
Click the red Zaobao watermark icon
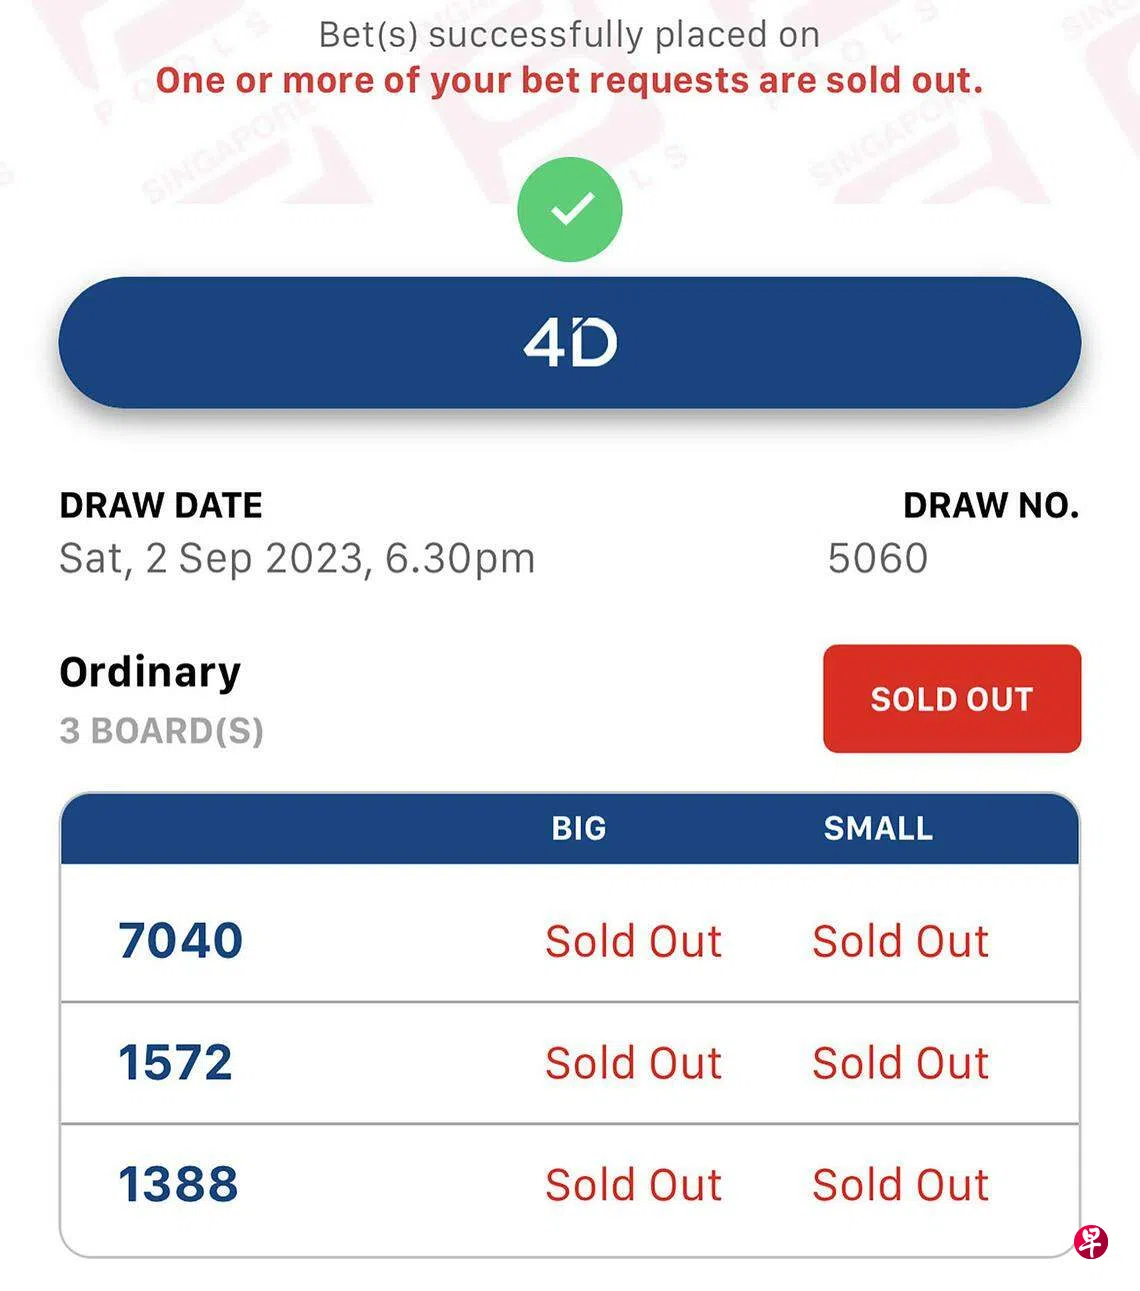point(1091,1241)
